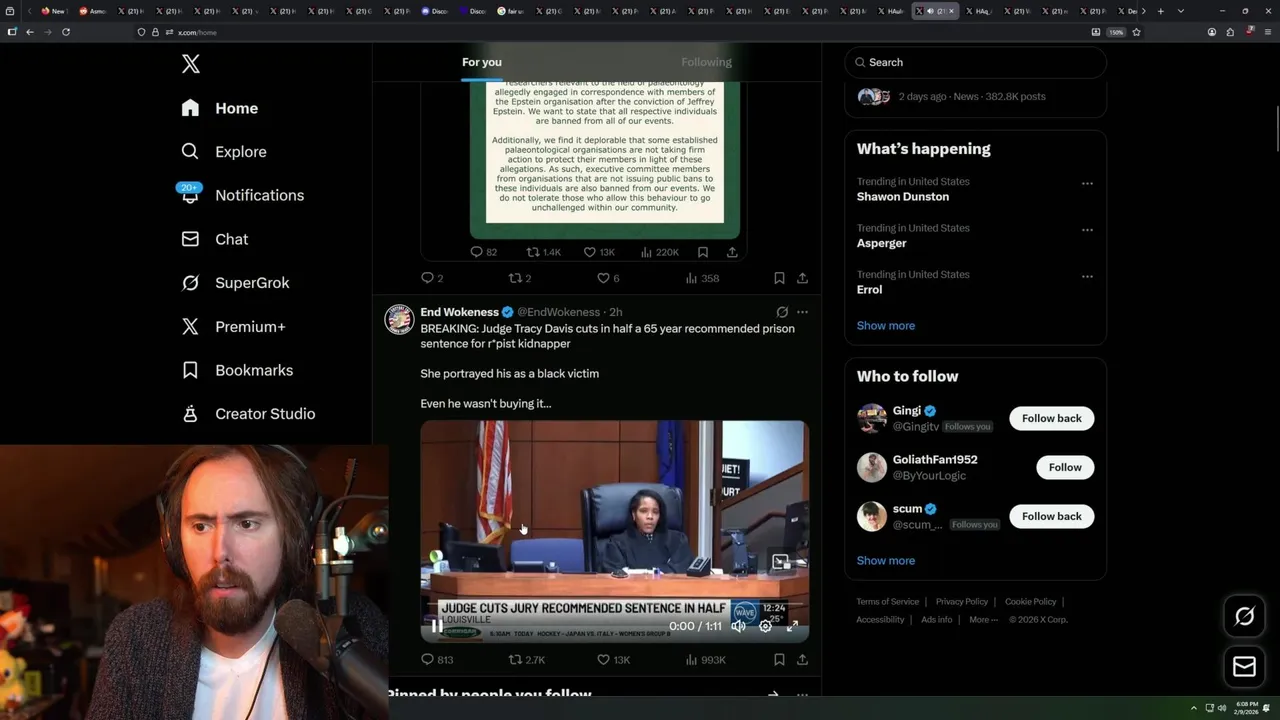This screenshot has width=1280, height=720.
Task: Open Gingi profile avatar in suggestions
Action: click(x=872, y=418)
